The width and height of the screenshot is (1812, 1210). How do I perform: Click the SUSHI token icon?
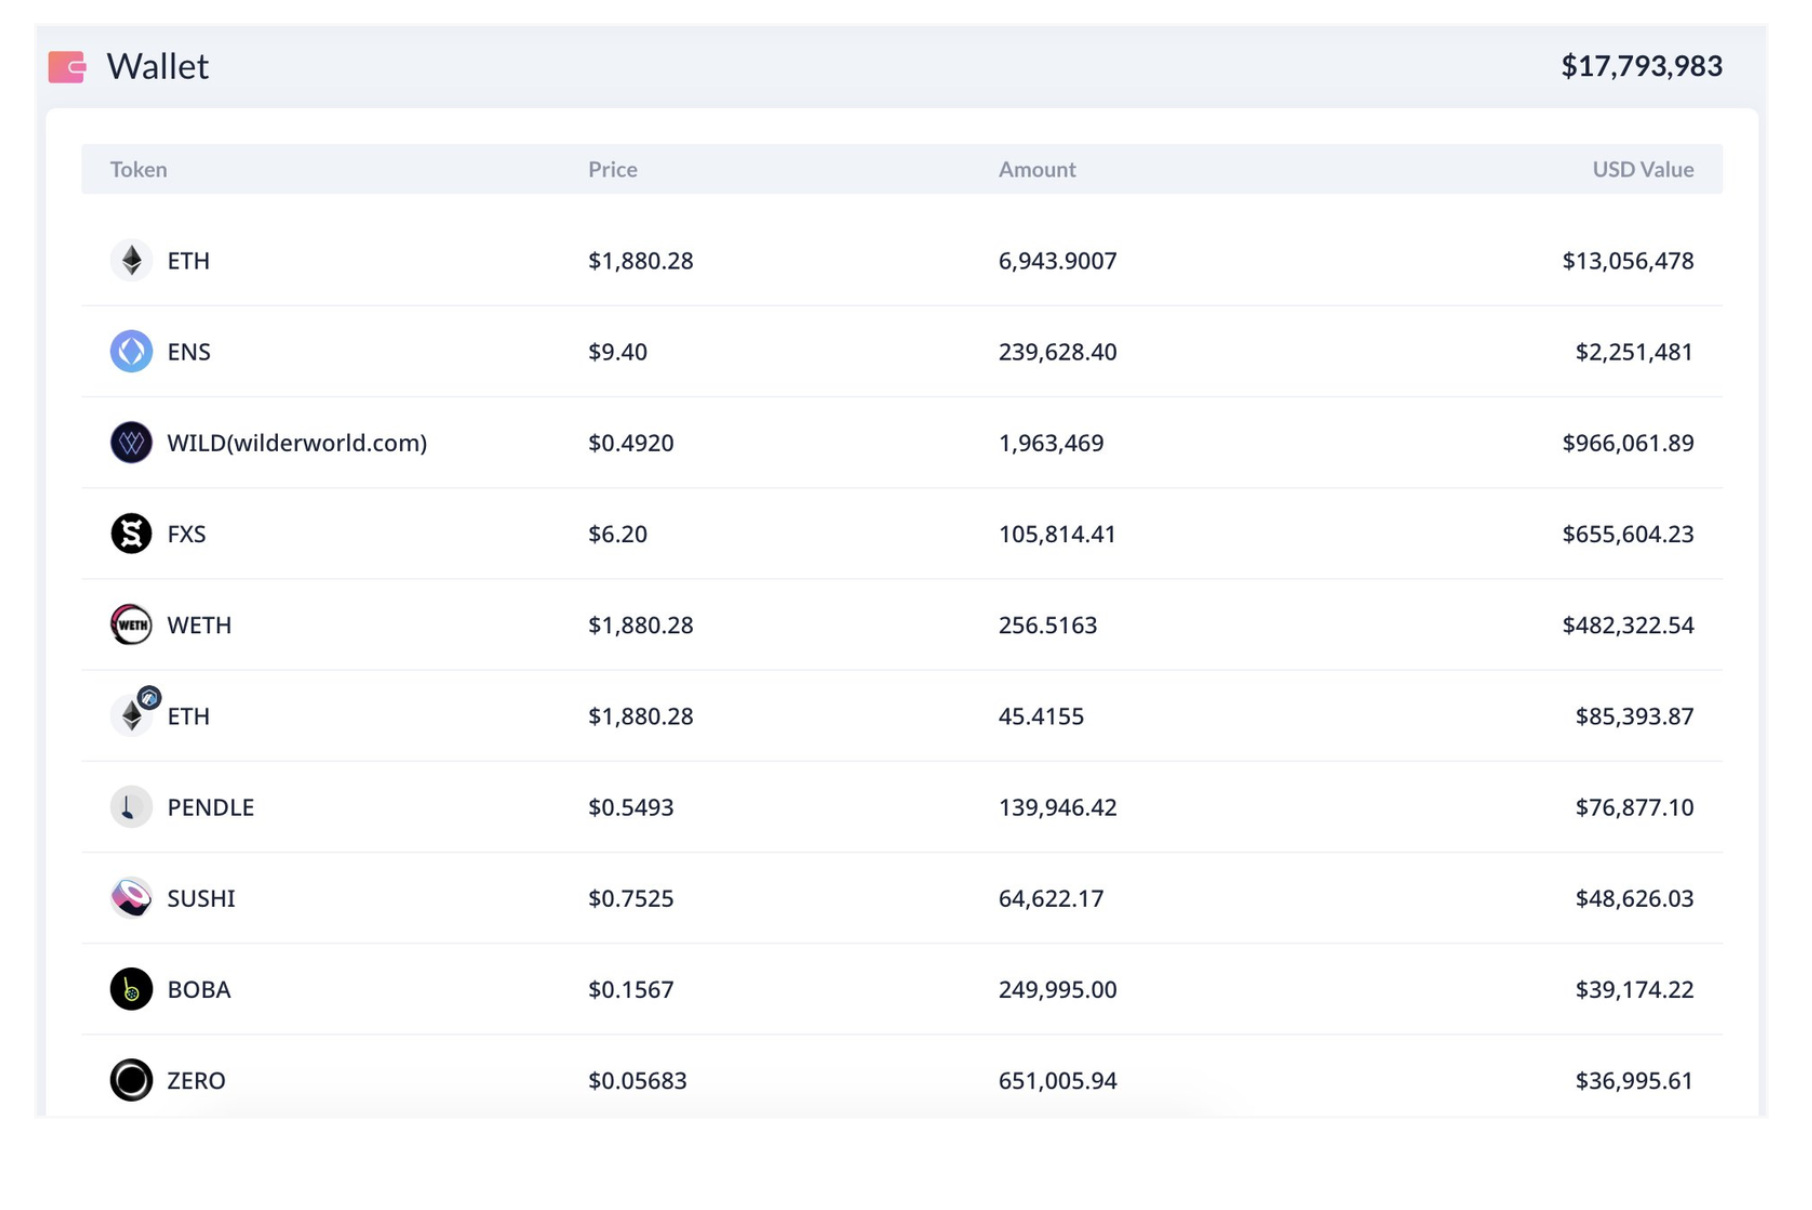click(x=131, y=898)
